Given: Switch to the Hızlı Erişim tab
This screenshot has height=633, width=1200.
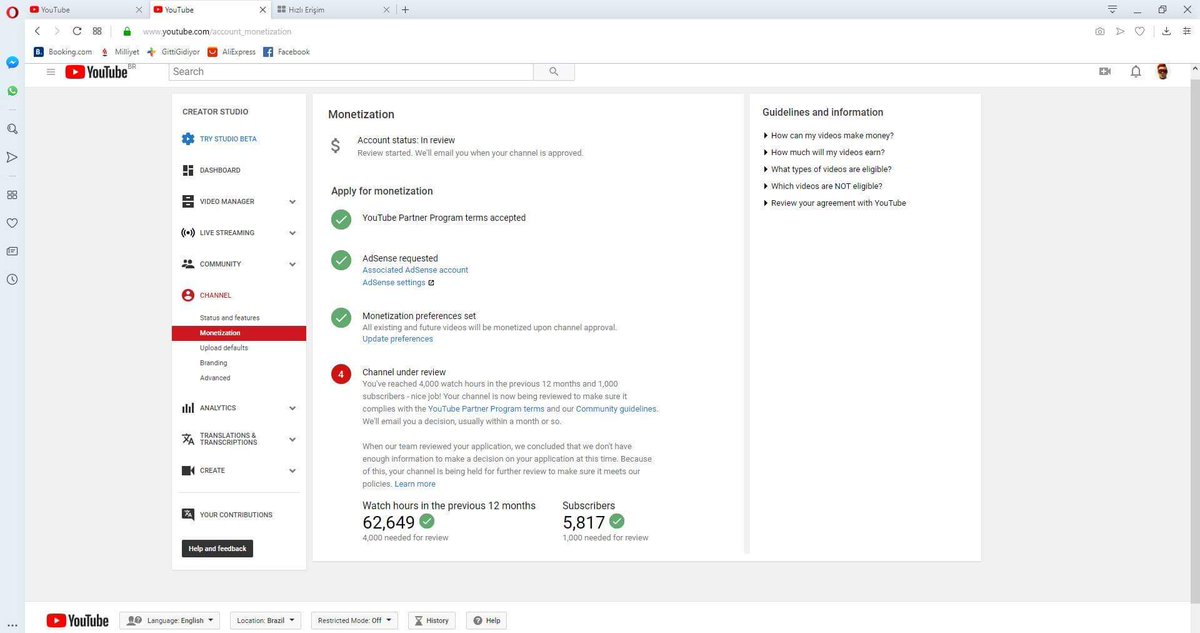Looking at the screenshot, I should click(332, 9).
